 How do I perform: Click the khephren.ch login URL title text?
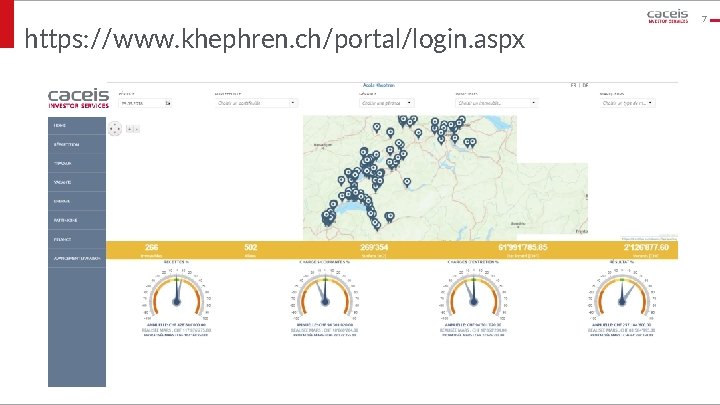coord(275,39)
